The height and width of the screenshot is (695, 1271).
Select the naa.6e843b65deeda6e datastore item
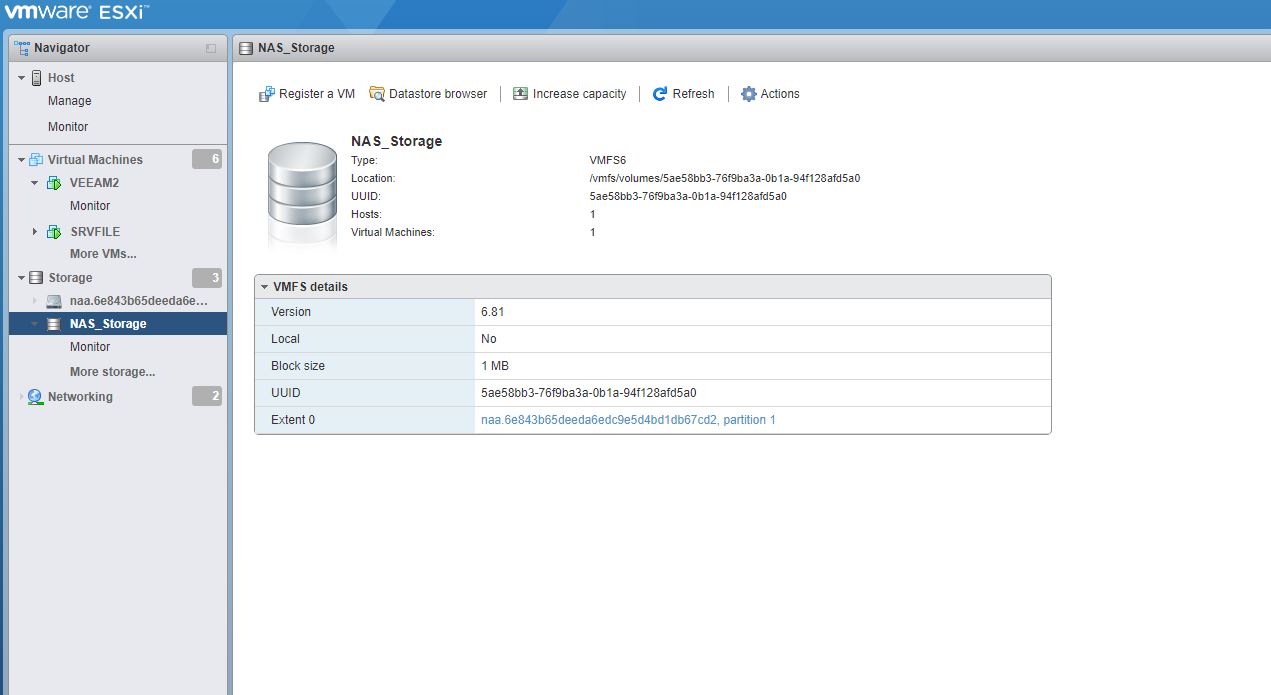pos(138,301)
